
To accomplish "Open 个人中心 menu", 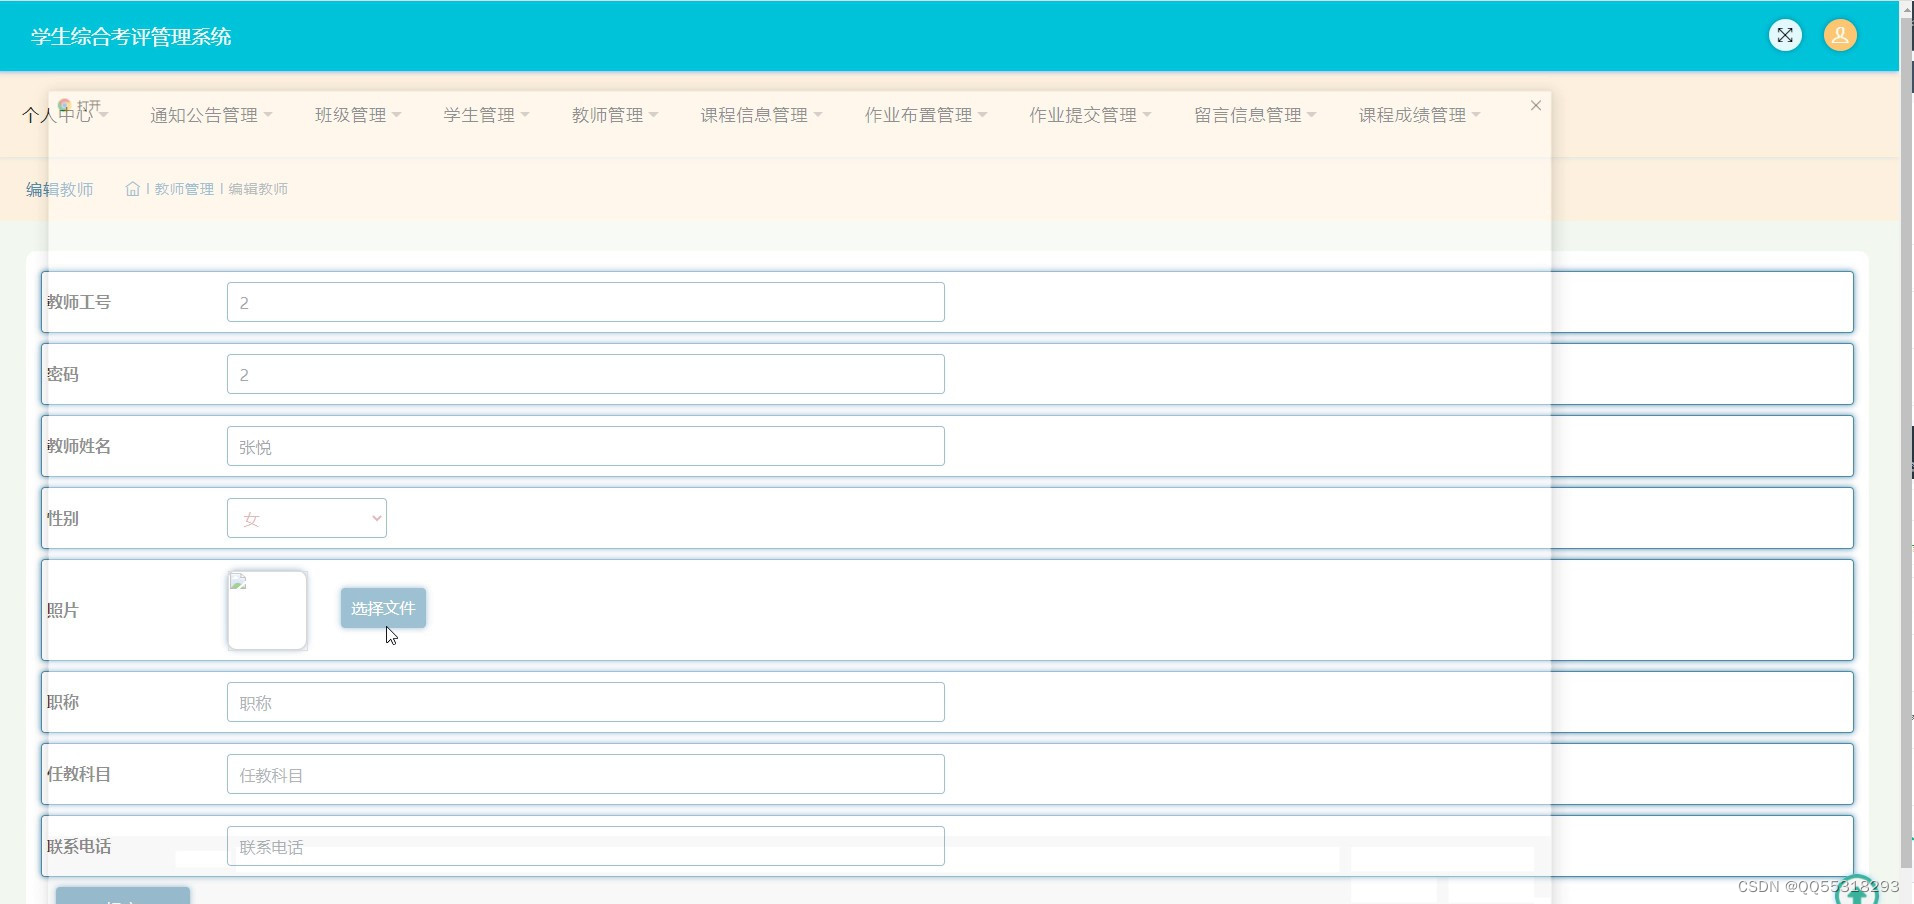I will (65, 115).
